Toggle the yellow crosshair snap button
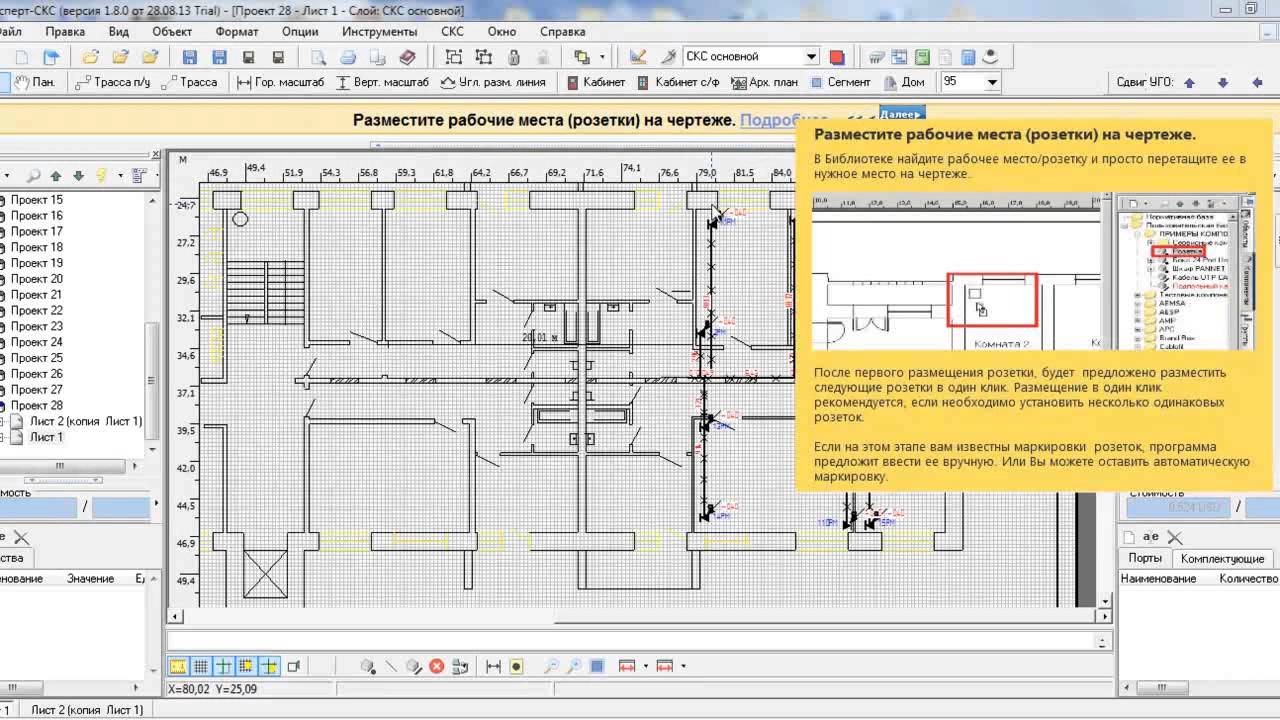Image resolution: width=1280 pixels, height=720 pixels. point(269,666)
